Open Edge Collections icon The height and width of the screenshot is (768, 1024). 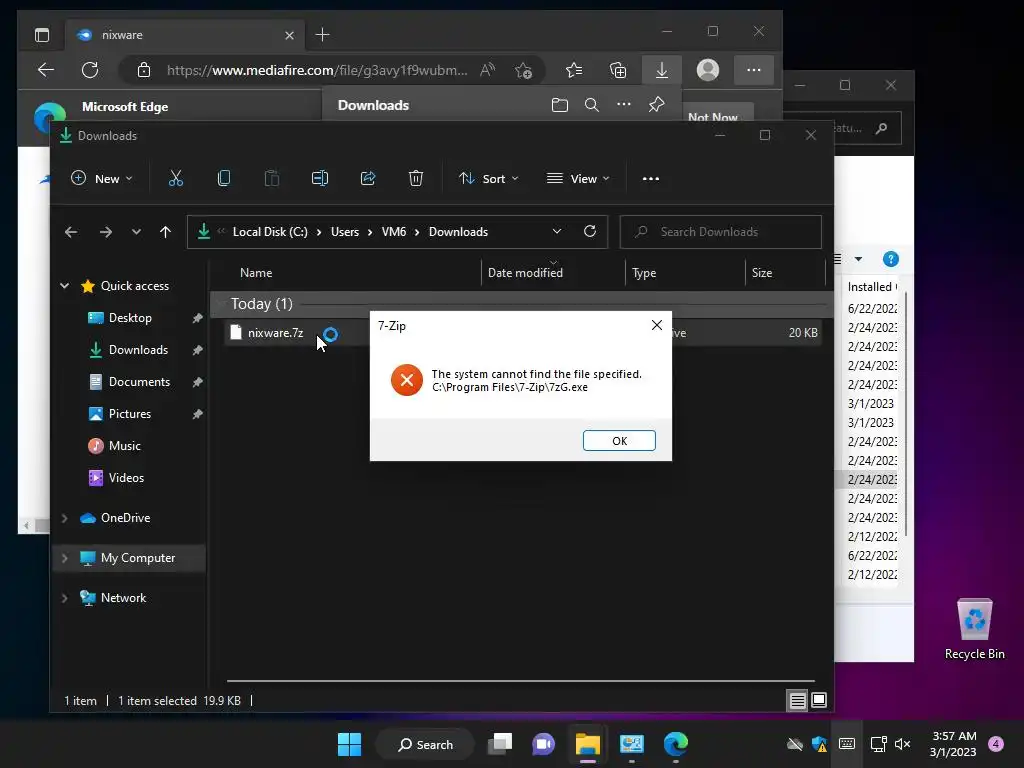[x=618, y=70]
